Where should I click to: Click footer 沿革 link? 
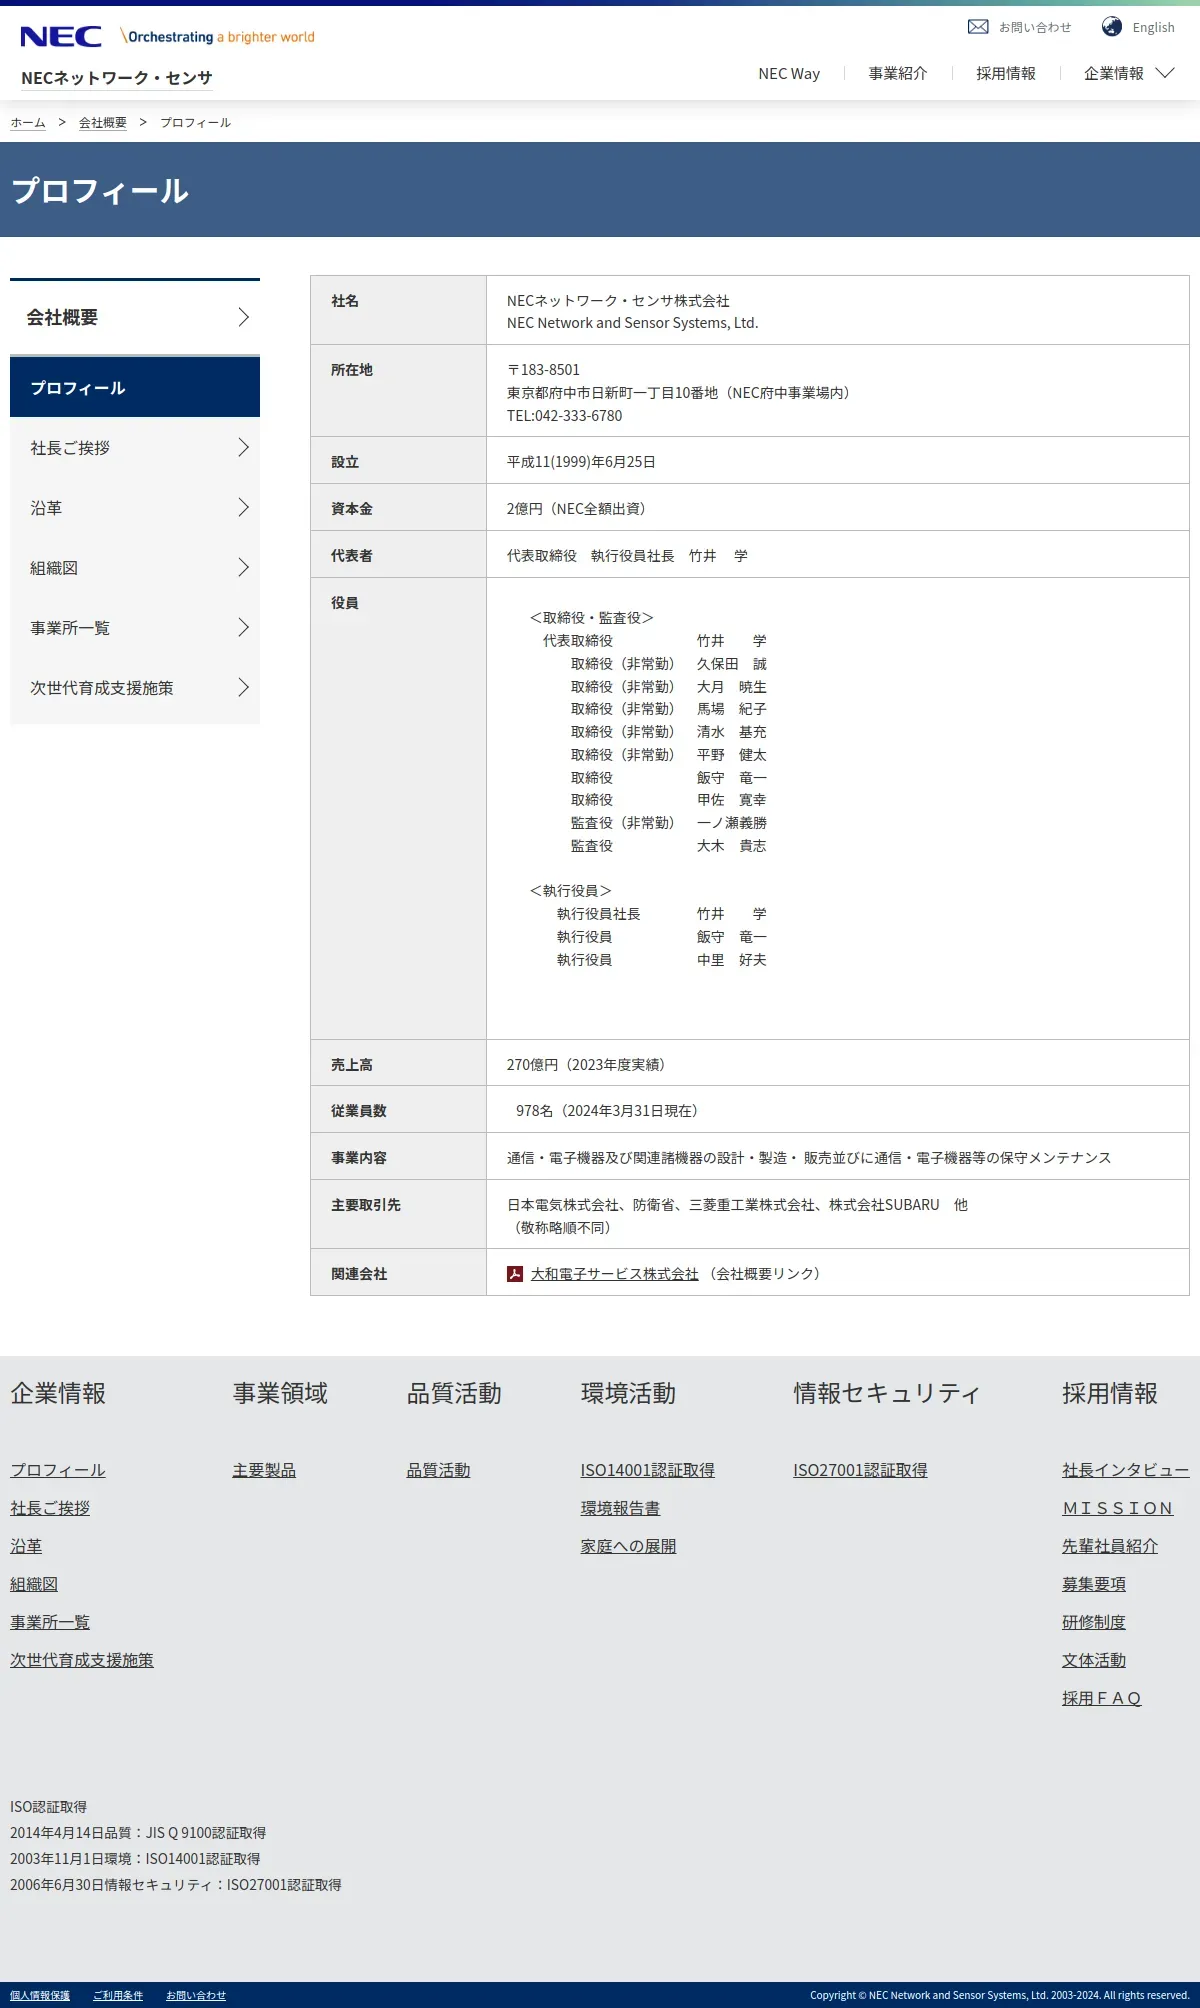click(26, 1545)
